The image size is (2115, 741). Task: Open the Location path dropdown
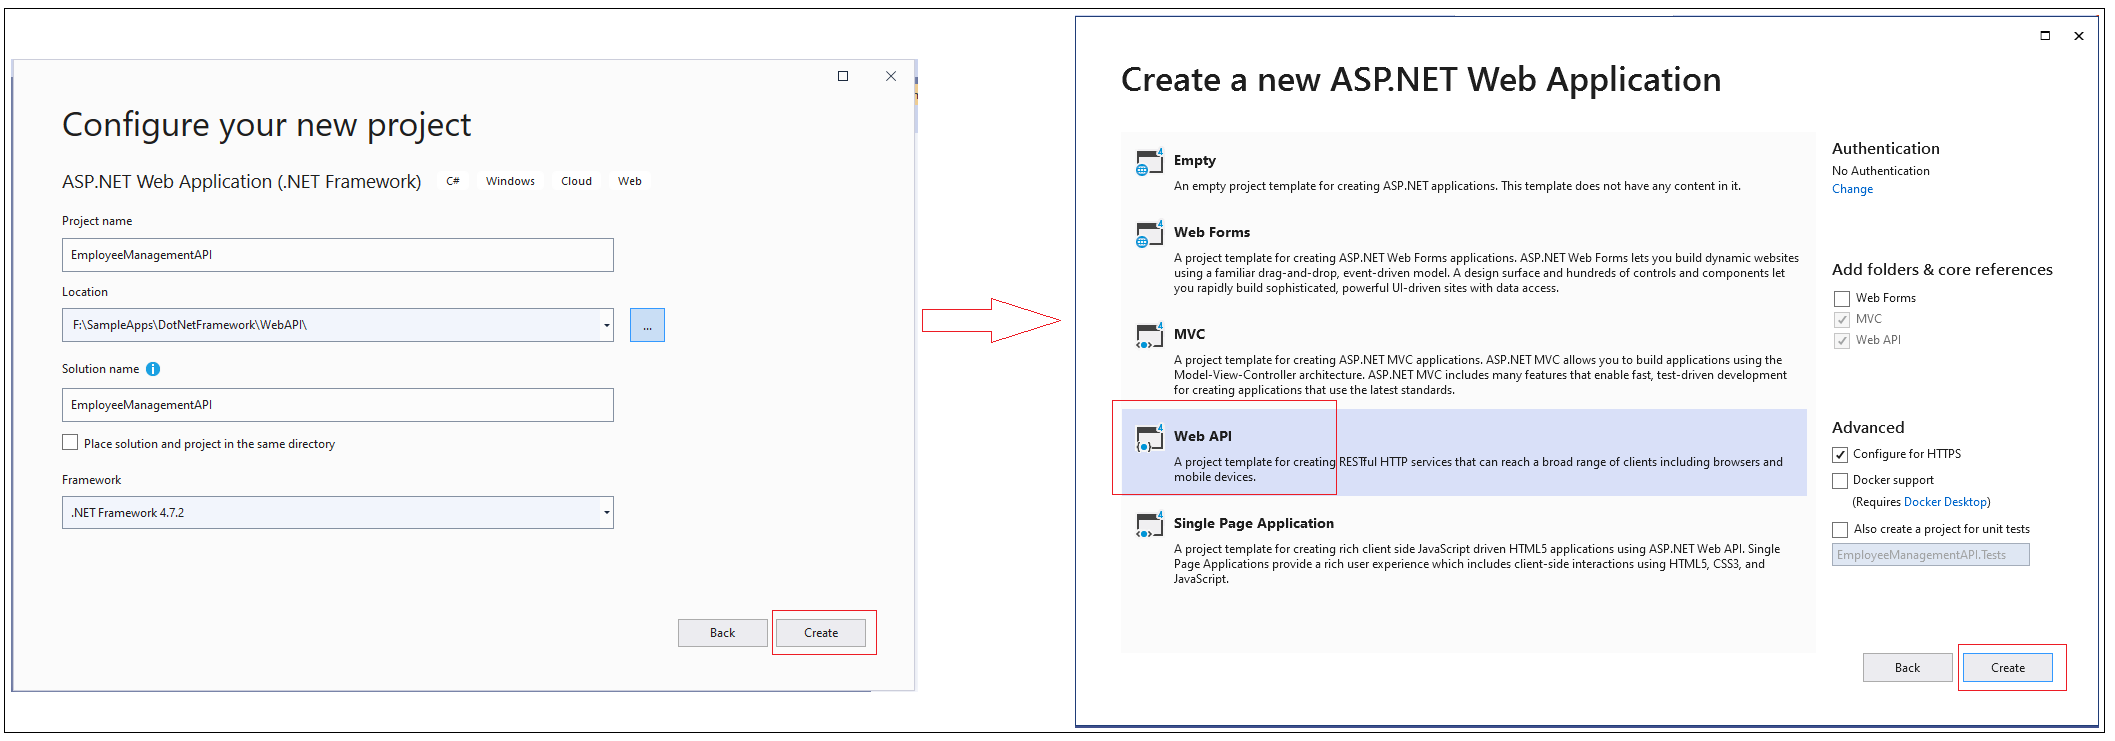click(606, 325)
